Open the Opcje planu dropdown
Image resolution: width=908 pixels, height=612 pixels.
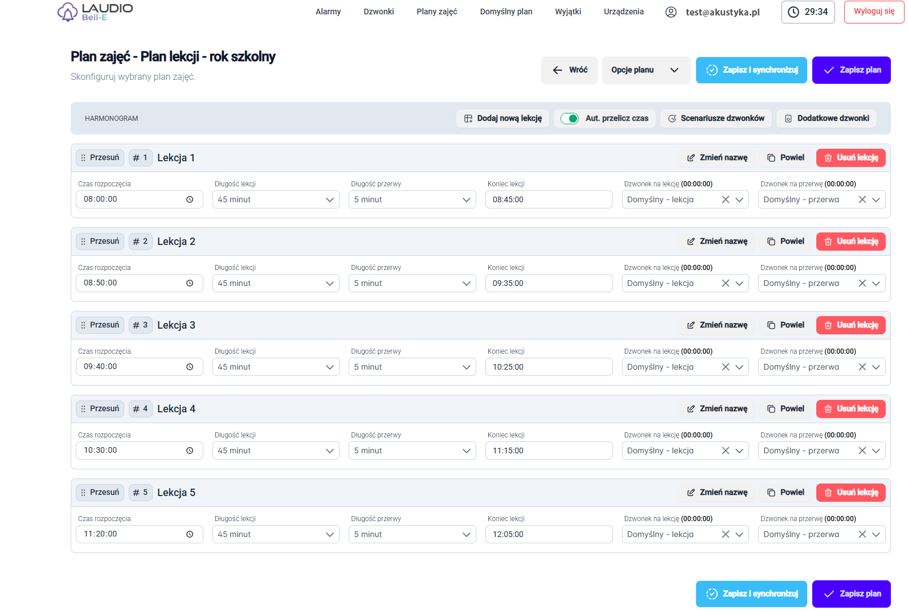[x=645, y=70]
